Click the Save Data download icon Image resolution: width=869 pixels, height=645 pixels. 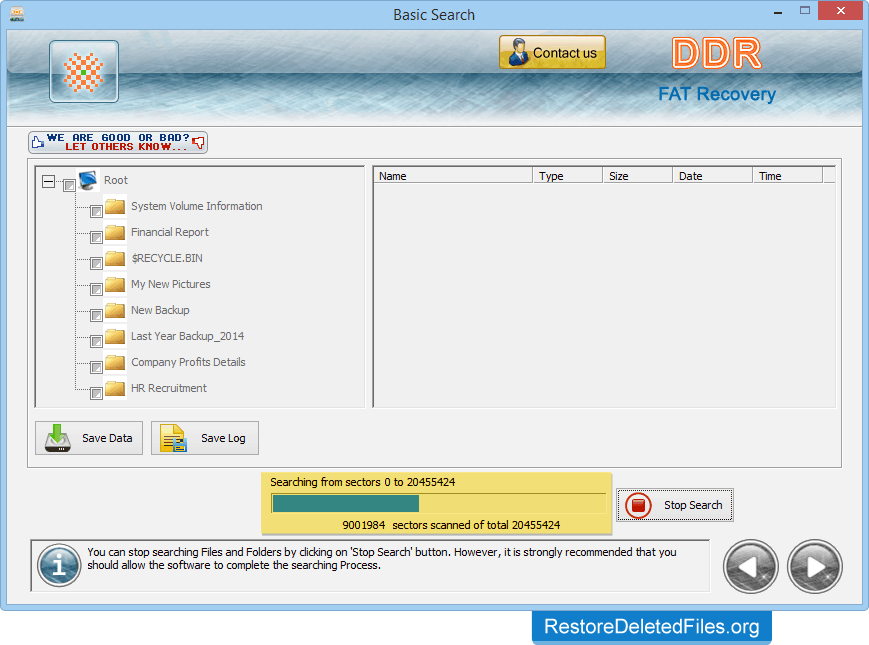point(58,438)
